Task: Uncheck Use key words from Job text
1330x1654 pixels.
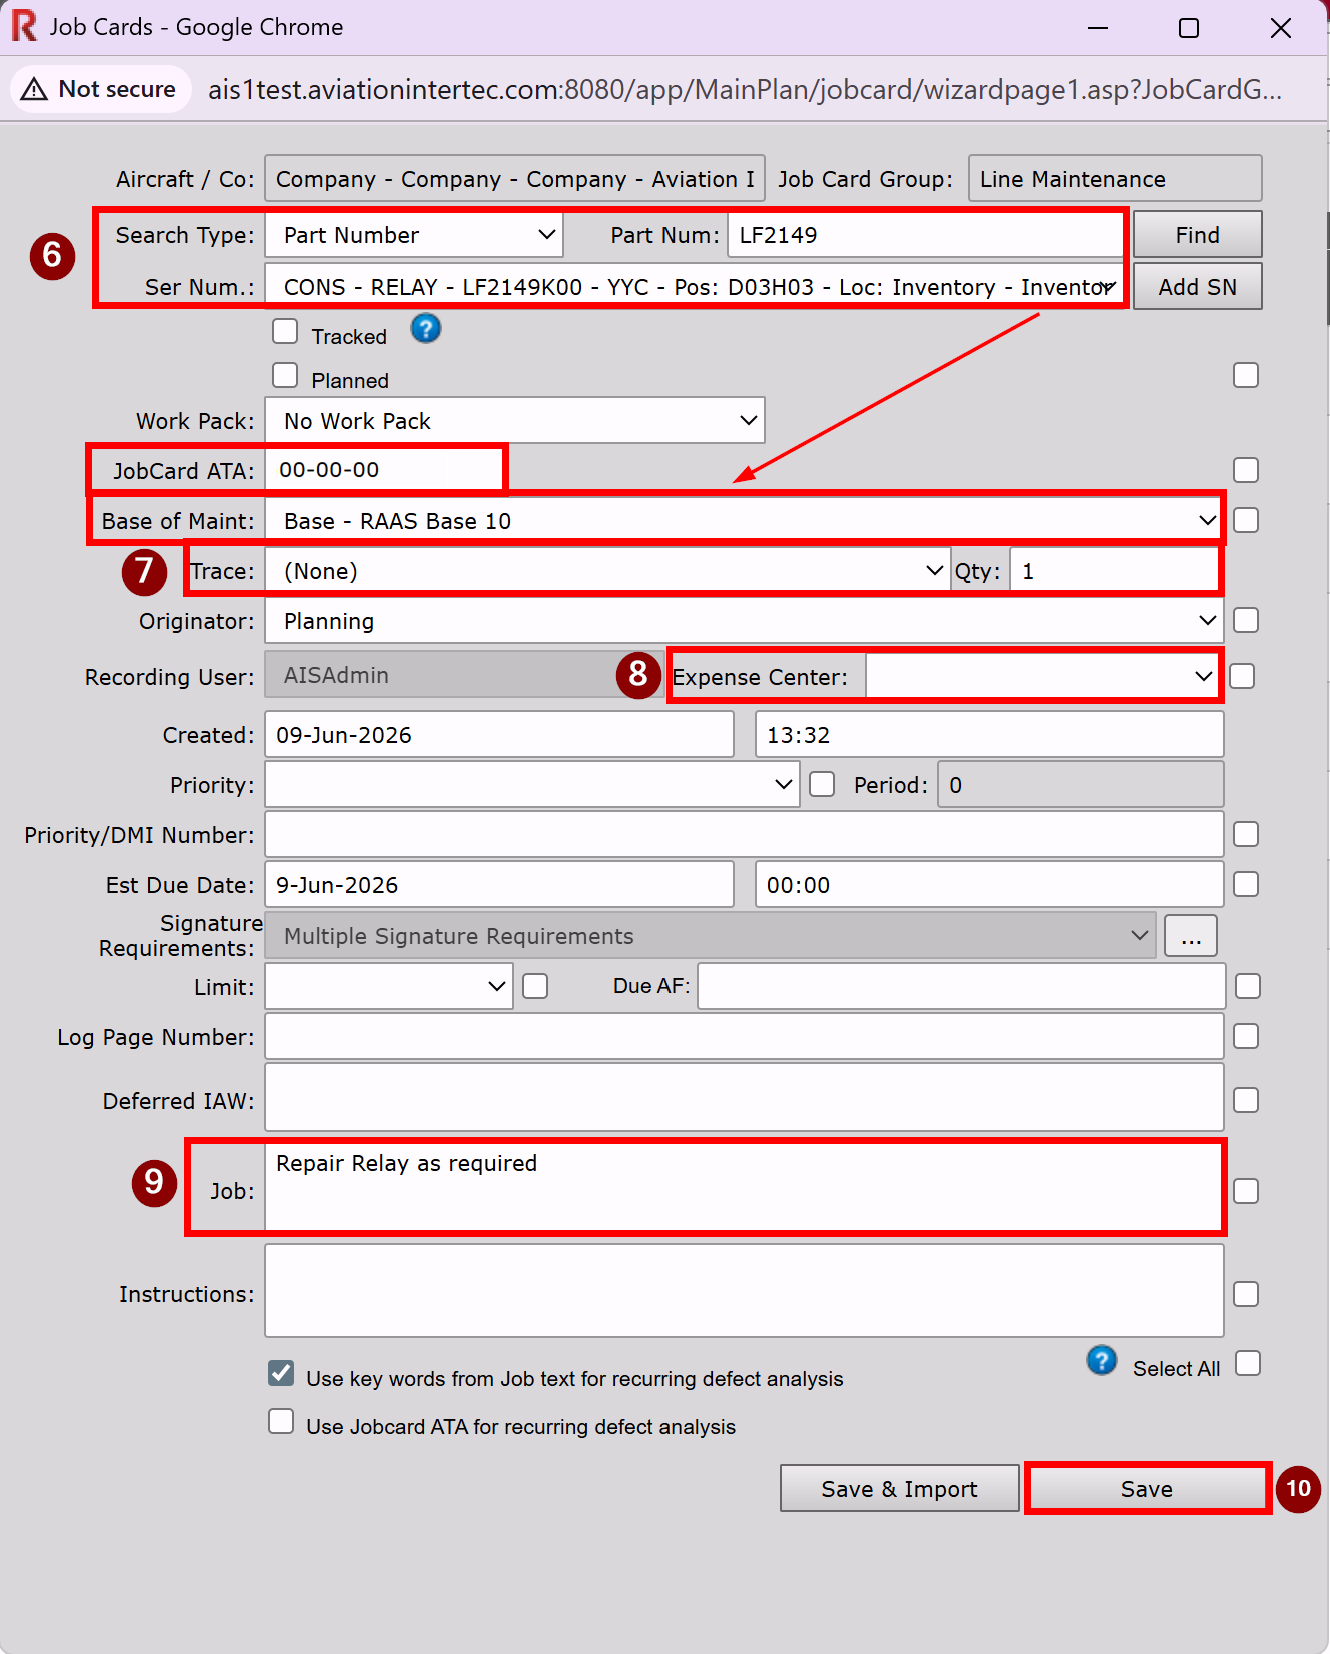Action: click(x=281, y=1373)
